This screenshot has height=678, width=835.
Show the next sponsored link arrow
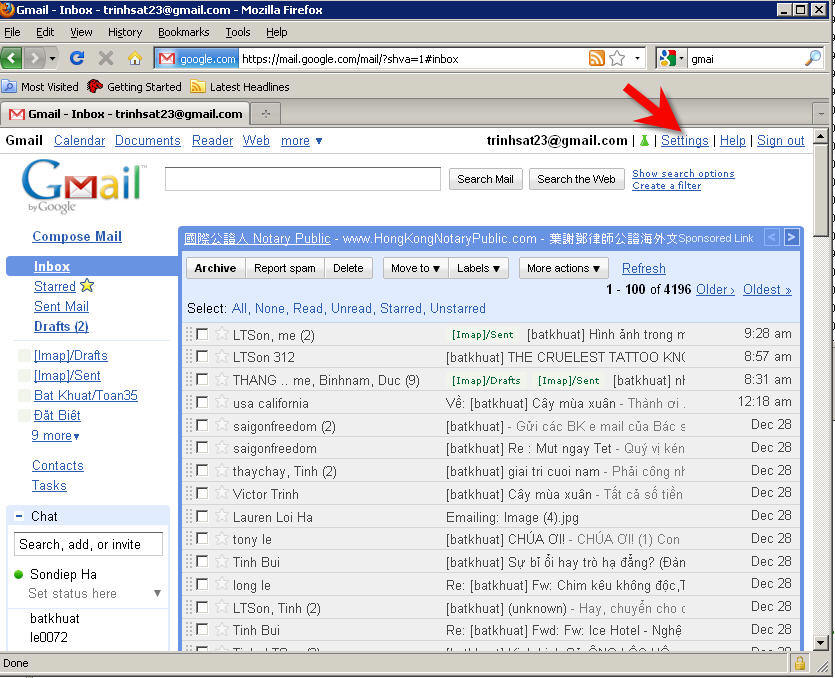click(792, 237)
